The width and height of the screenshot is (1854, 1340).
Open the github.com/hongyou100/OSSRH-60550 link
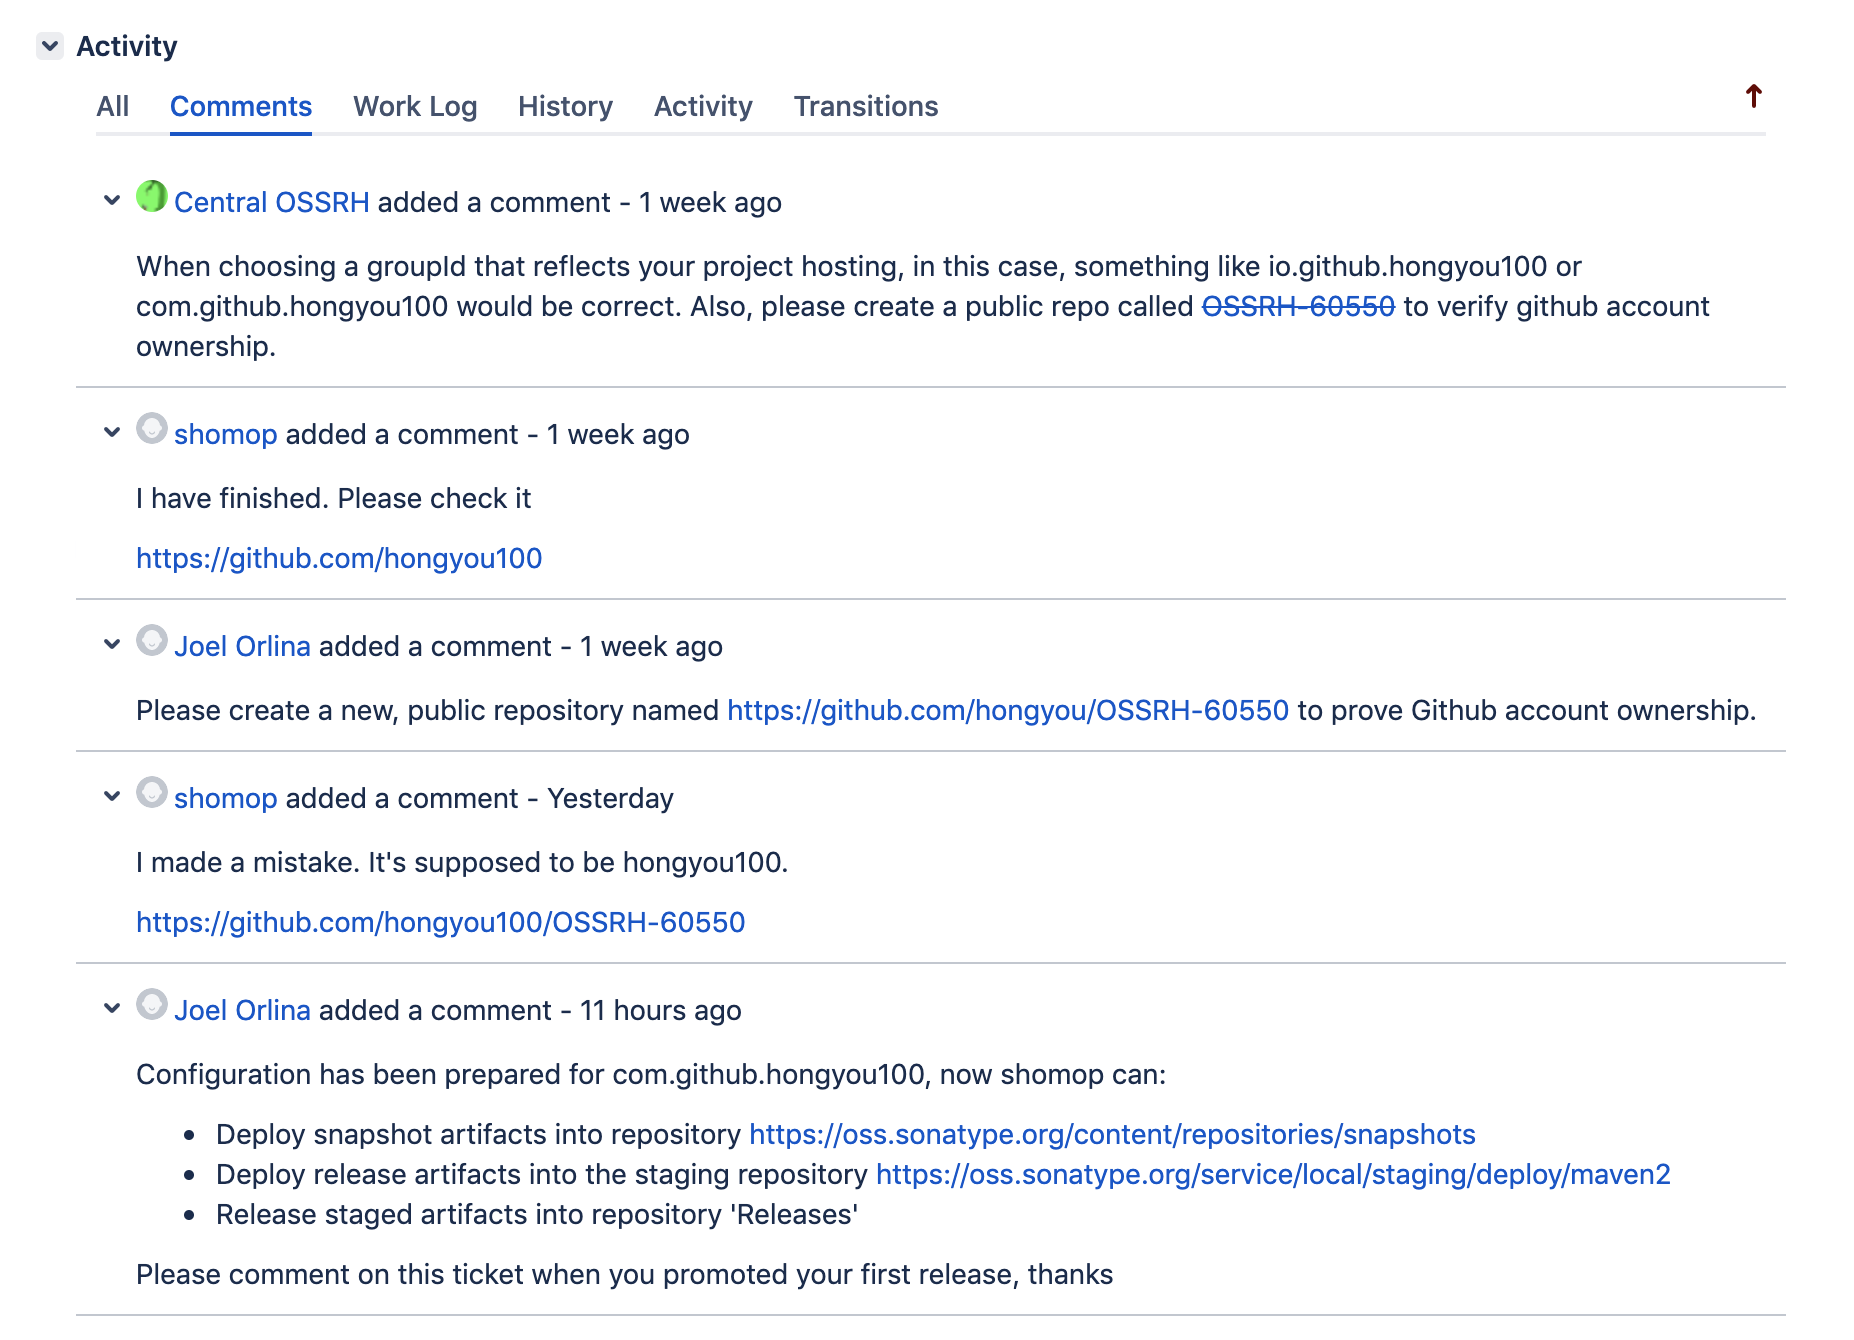pos(440,922)
